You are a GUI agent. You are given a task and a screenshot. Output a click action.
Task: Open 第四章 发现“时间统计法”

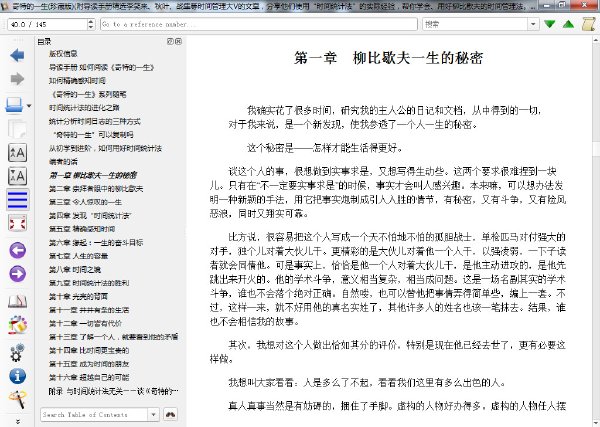tap(90, 215)
